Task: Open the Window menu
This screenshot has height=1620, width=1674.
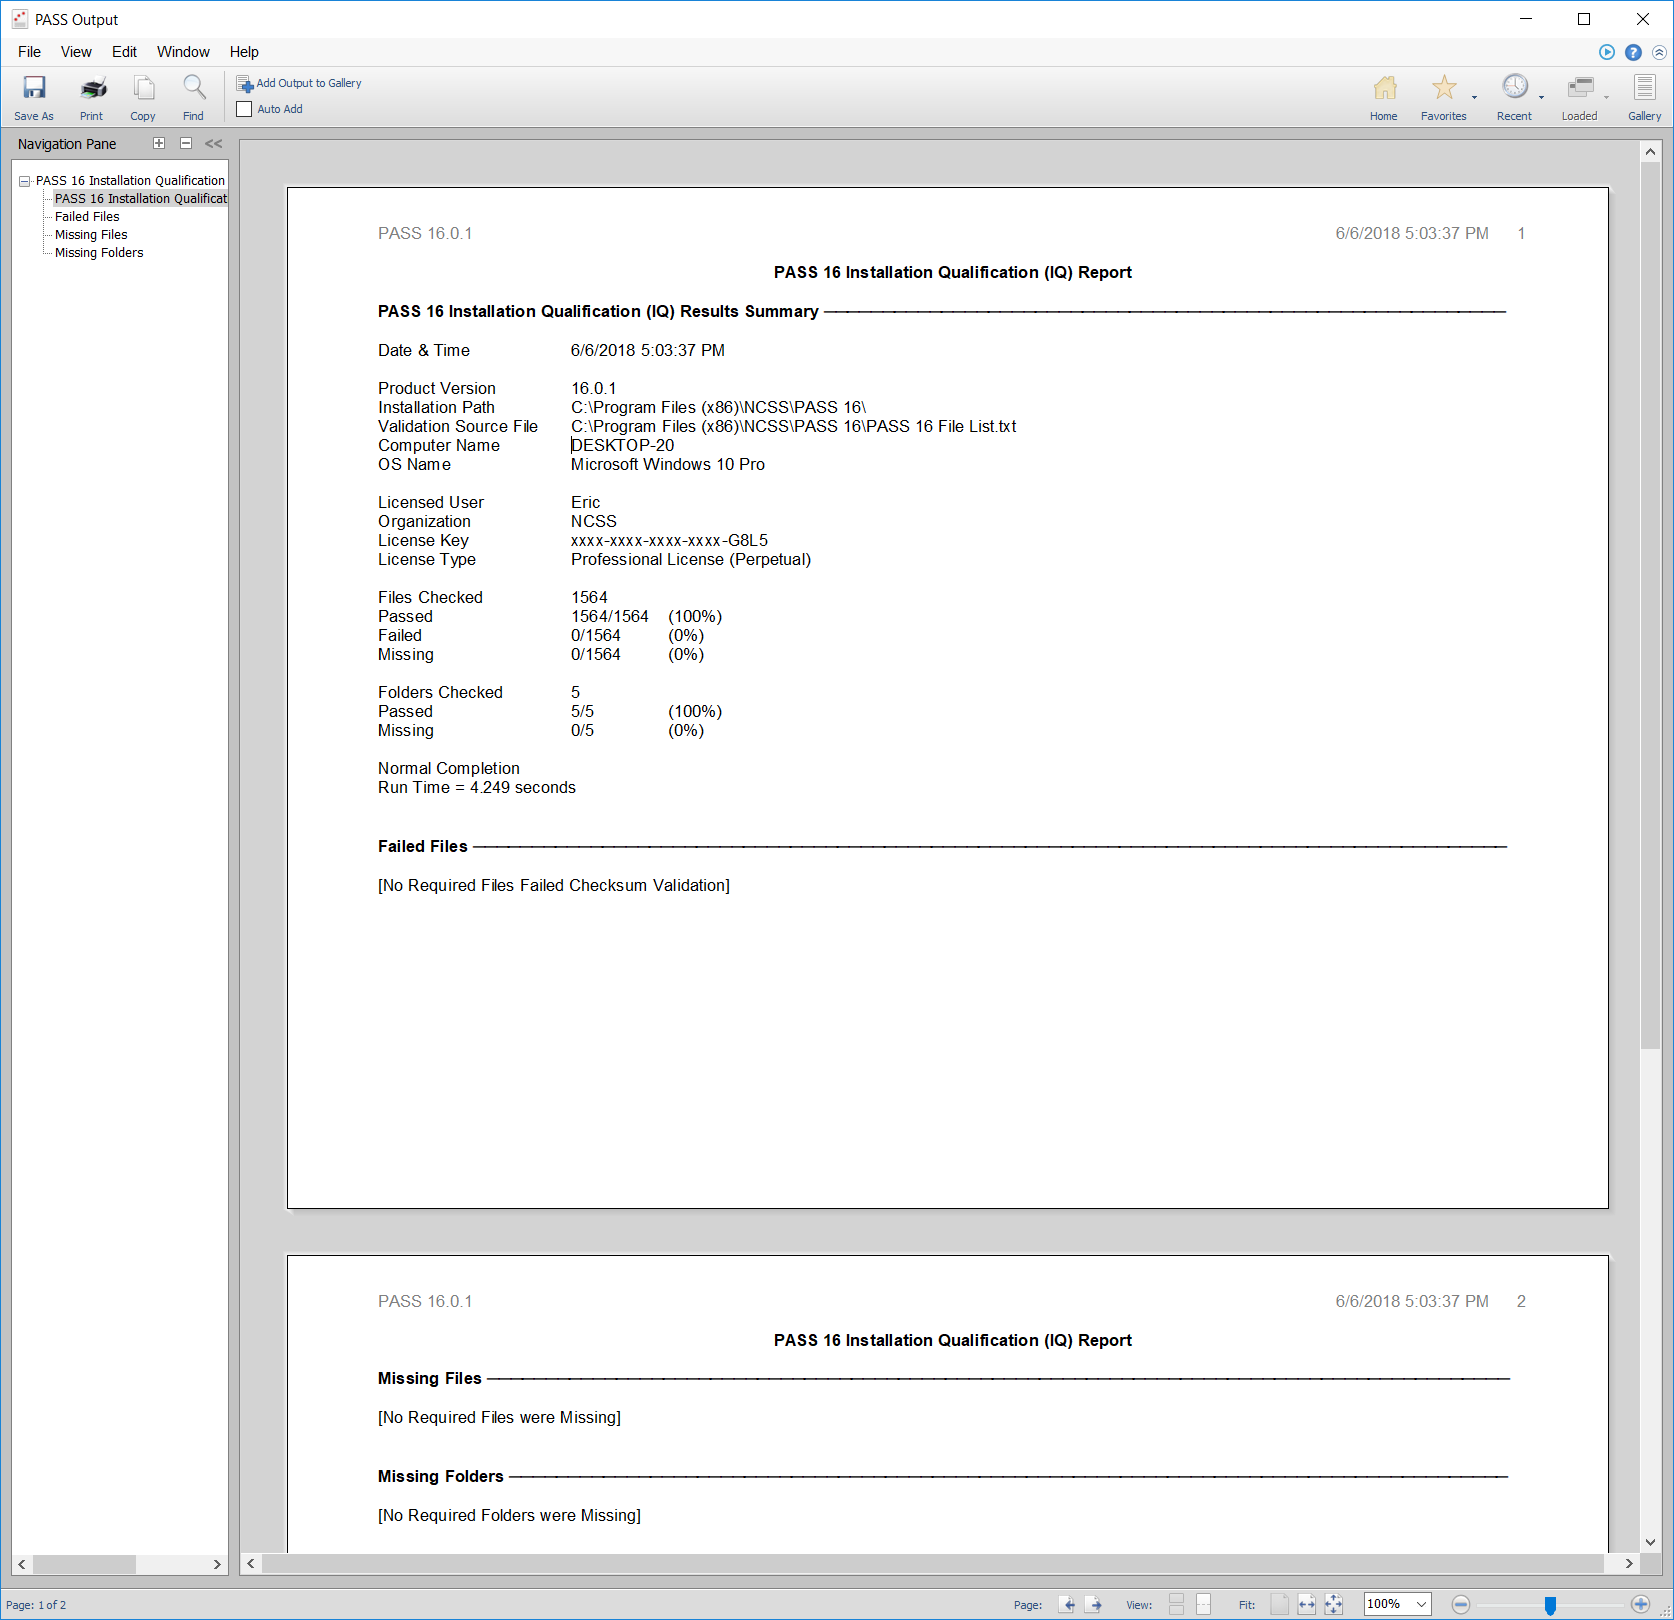Action: pos(183,52)
